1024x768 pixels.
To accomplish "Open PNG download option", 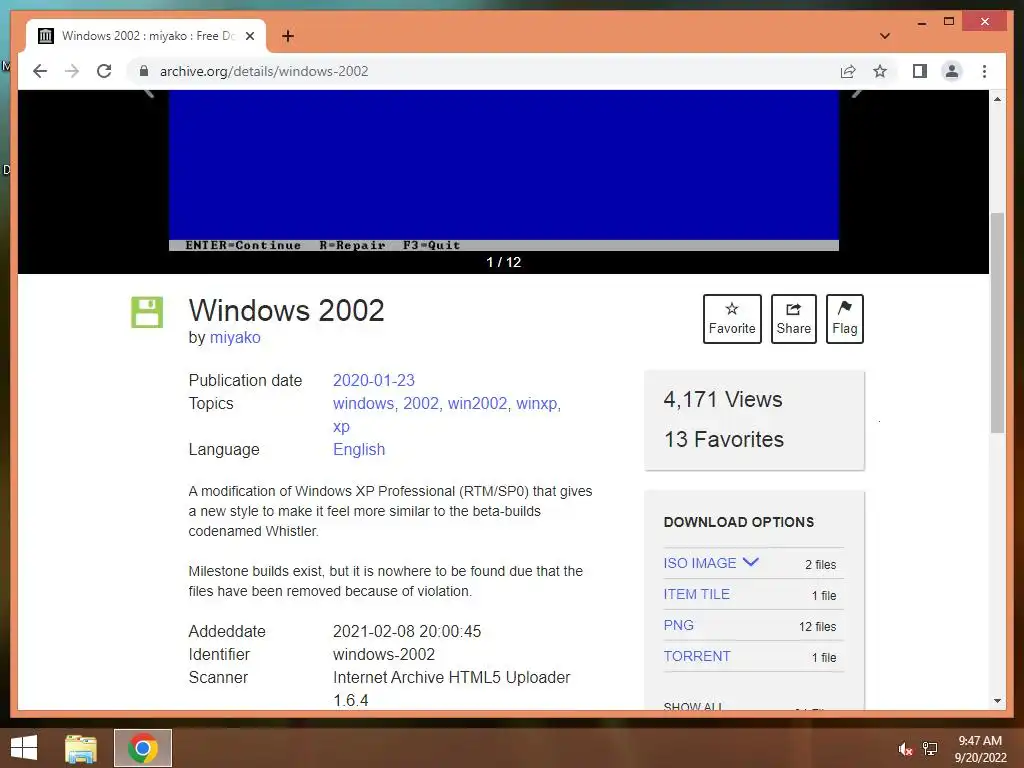I will [679, 625].
